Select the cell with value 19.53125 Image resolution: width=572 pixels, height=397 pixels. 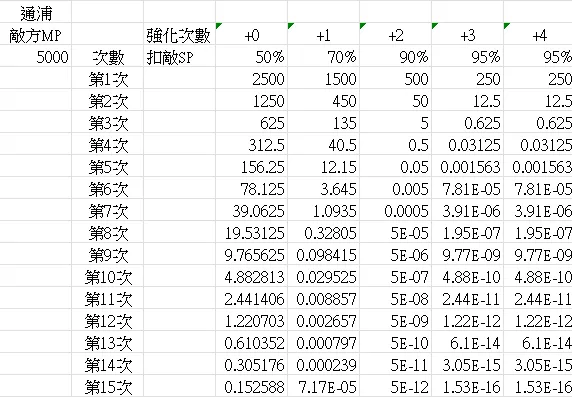click(x=251, y=232)
